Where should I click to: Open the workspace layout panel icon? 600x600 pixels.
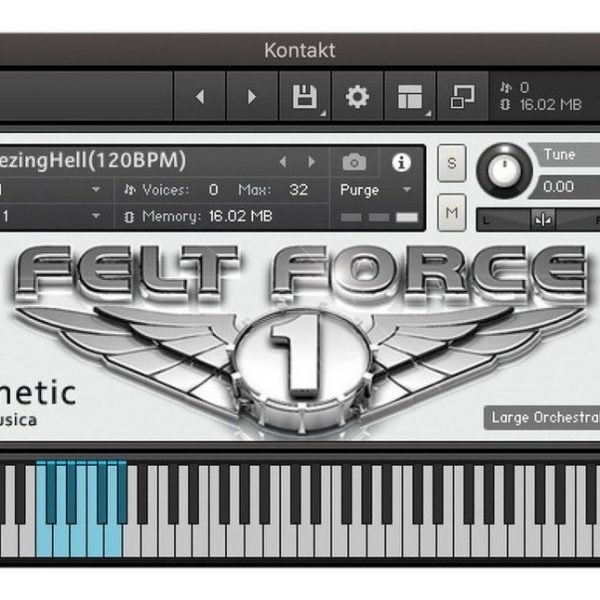(x=410, y=96)
